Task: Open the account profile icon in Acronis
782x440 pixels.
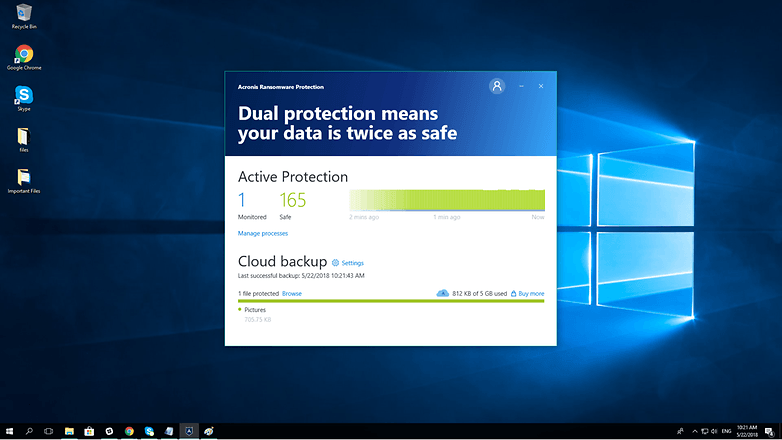Action: coord(497,87)
